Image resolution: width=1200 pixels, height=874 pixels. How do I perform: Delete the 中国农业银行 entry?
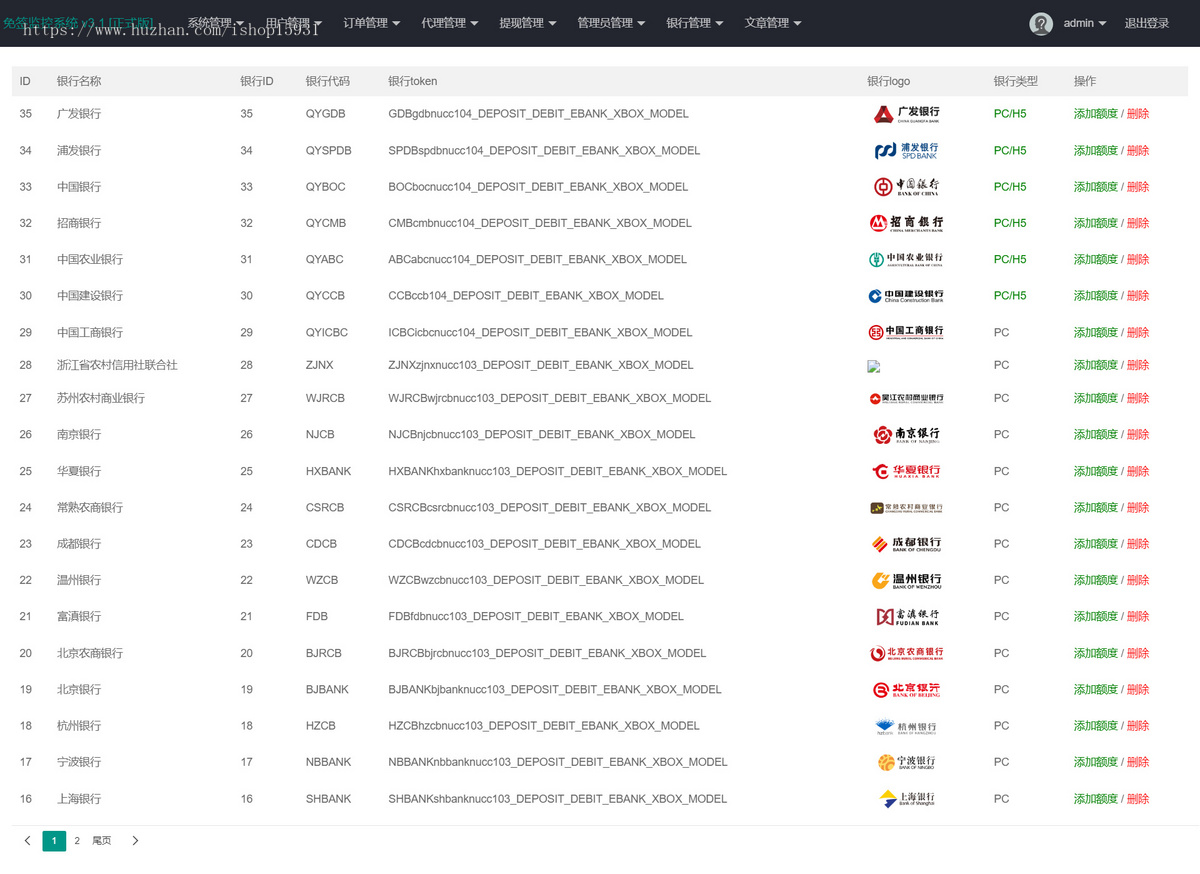point(1138,259)
